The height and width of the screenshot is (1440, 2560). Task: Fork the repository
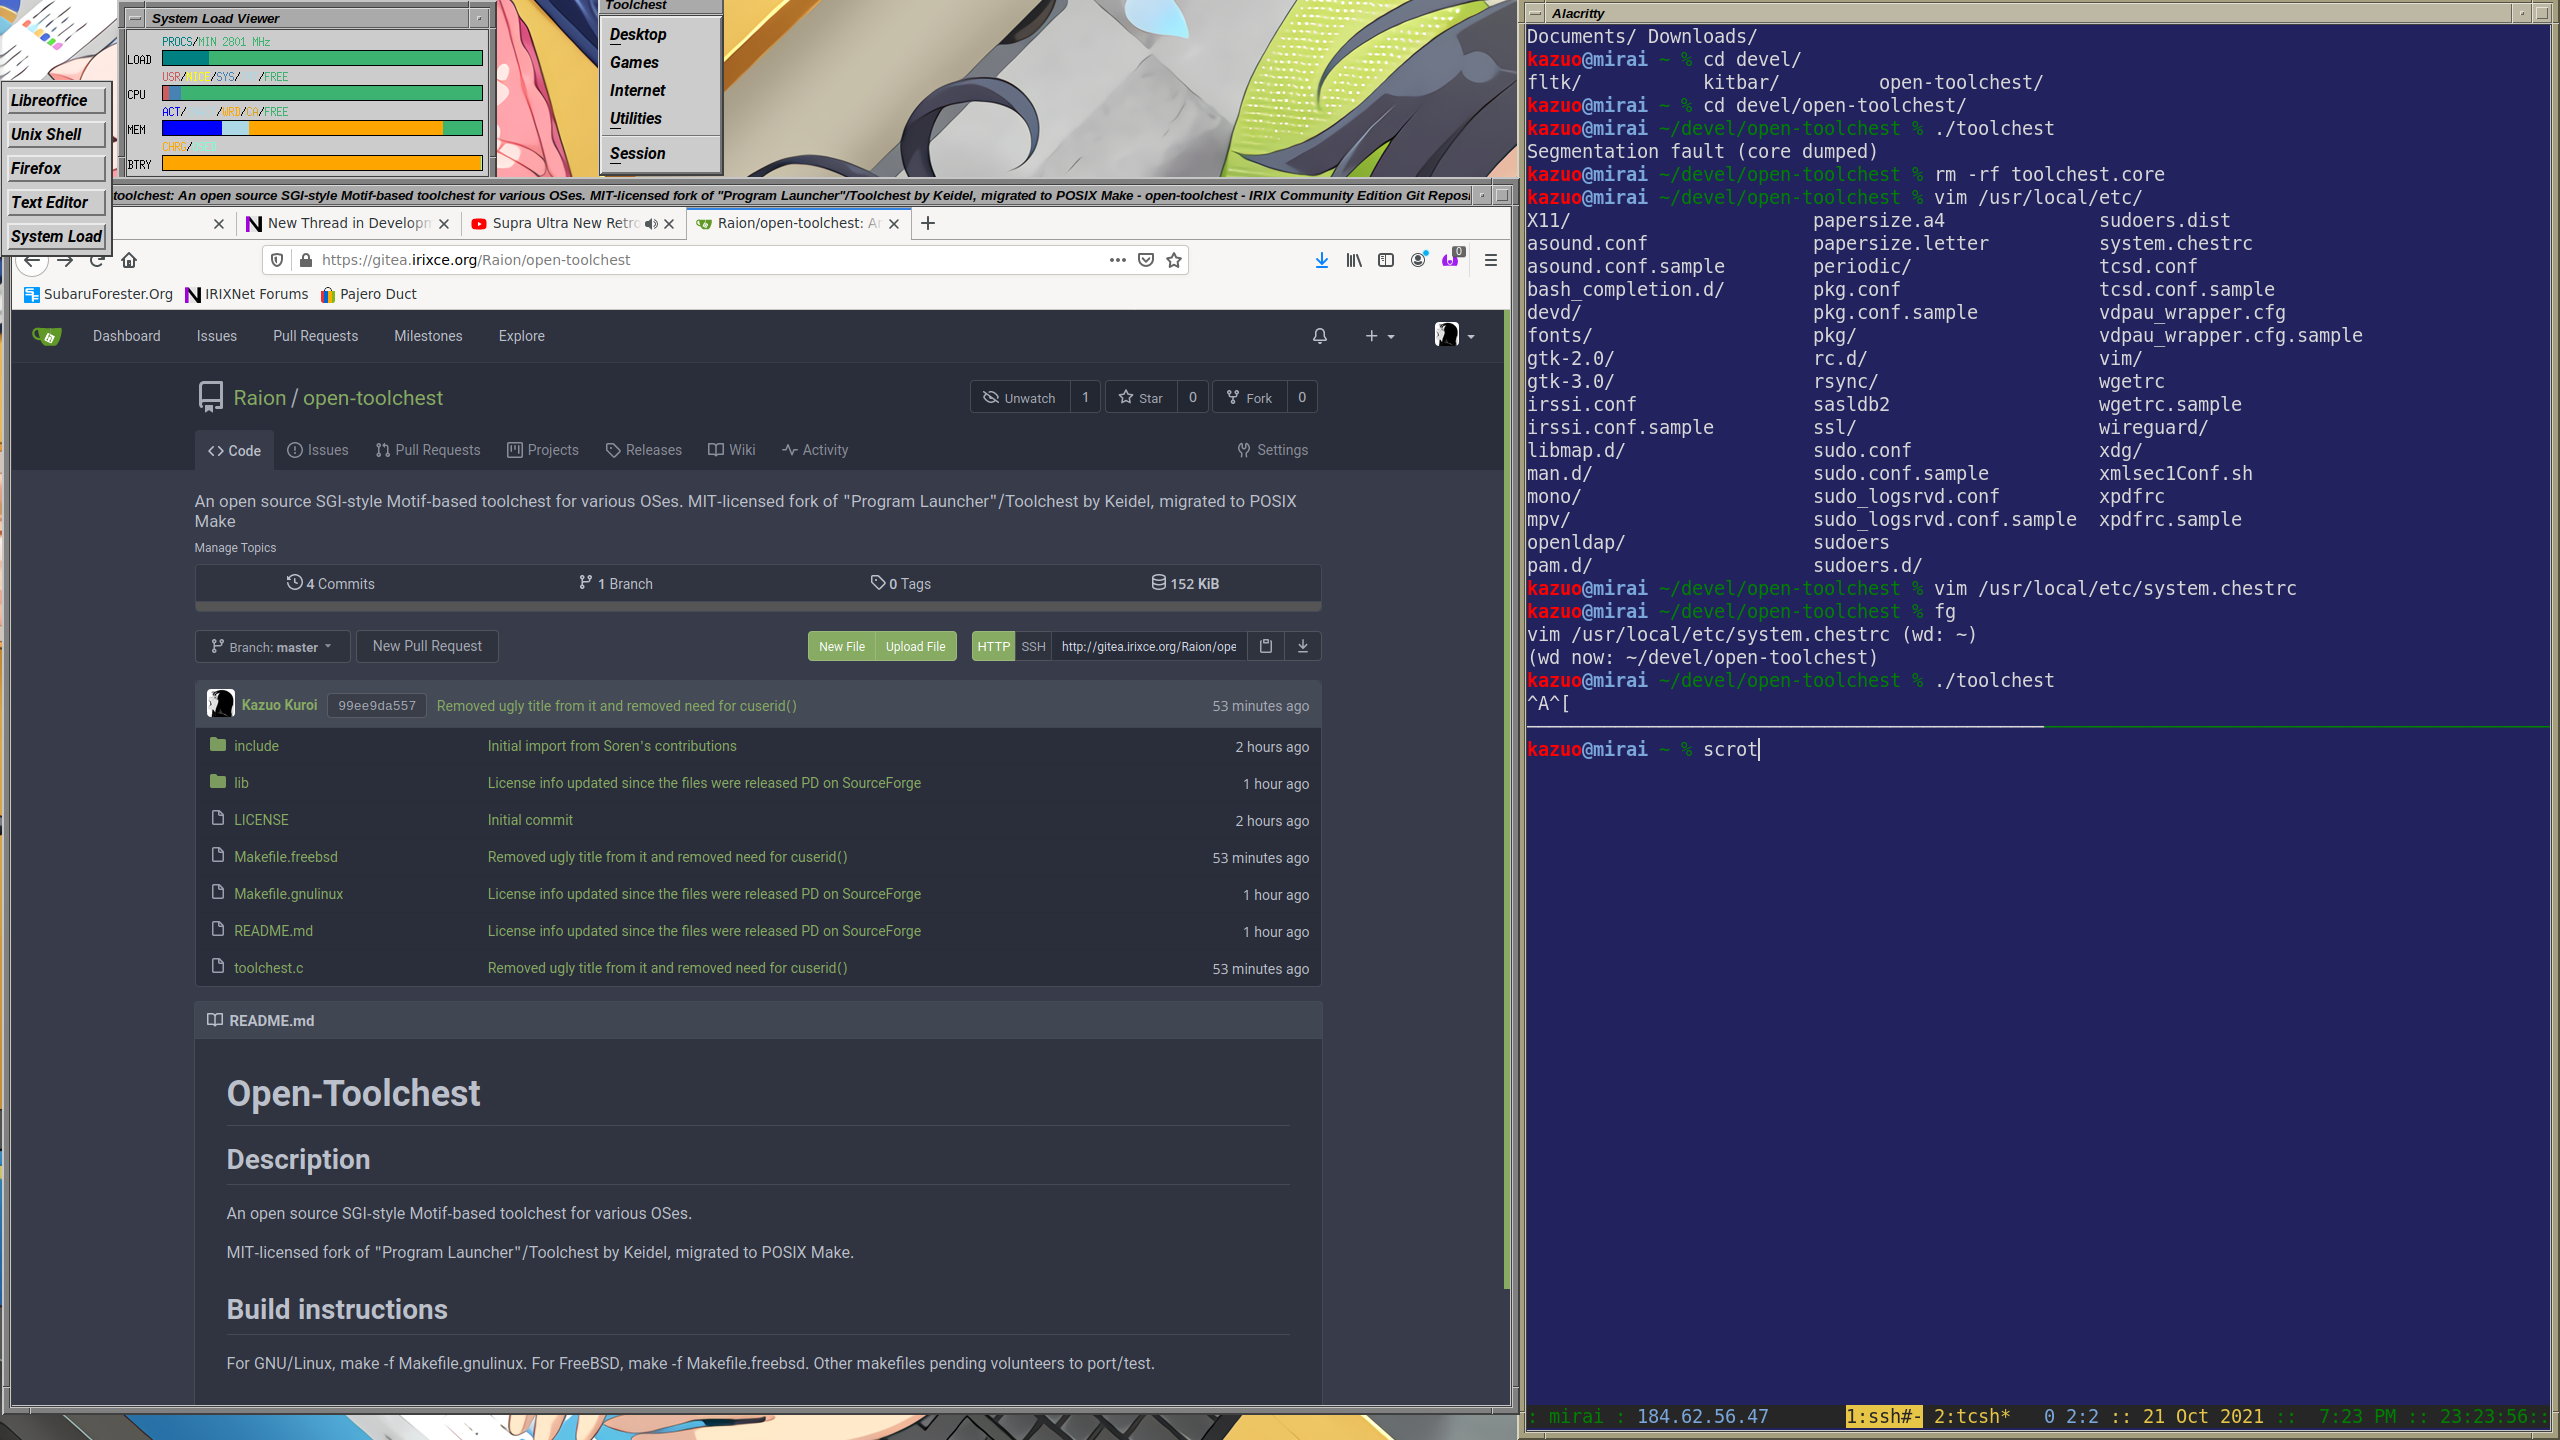[1250, 398]
